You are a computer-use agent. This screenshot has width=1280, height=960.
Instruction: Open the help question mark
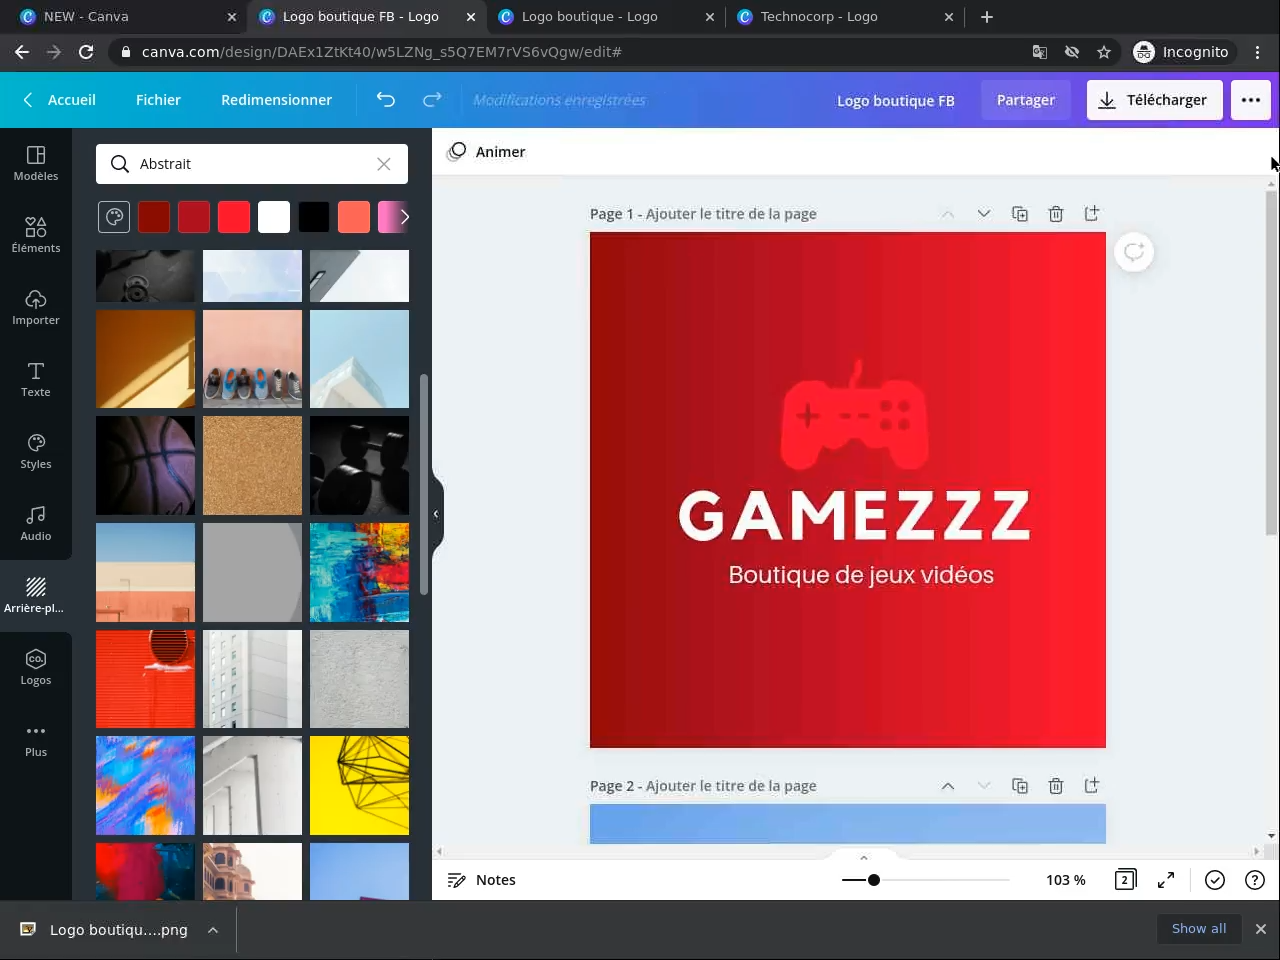coord(1255,880)
